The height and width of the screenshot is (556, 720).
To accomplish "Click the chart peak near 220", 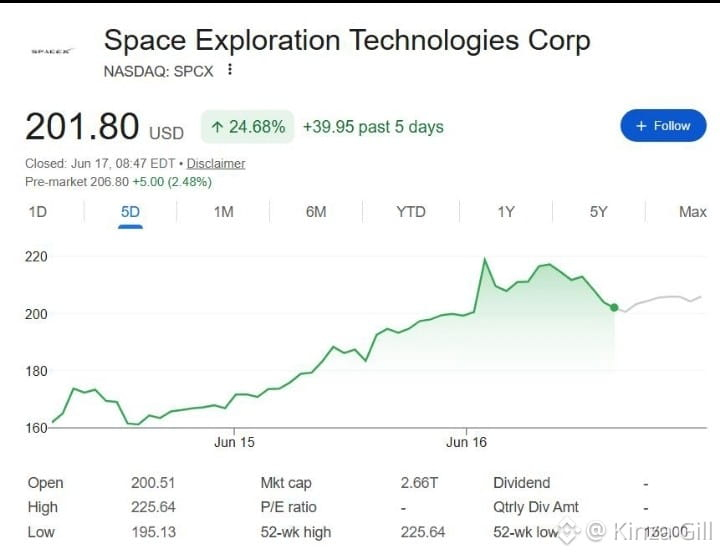I will pyautogui.click(x=484, y=260).
